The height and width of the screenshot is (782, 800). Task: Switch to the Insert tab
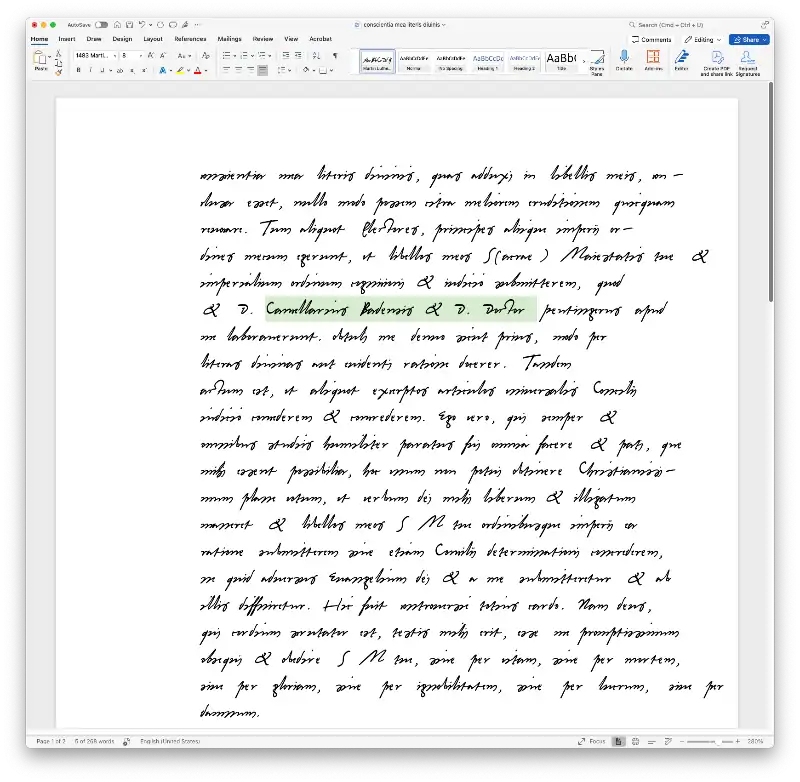(x=67, y=39)
